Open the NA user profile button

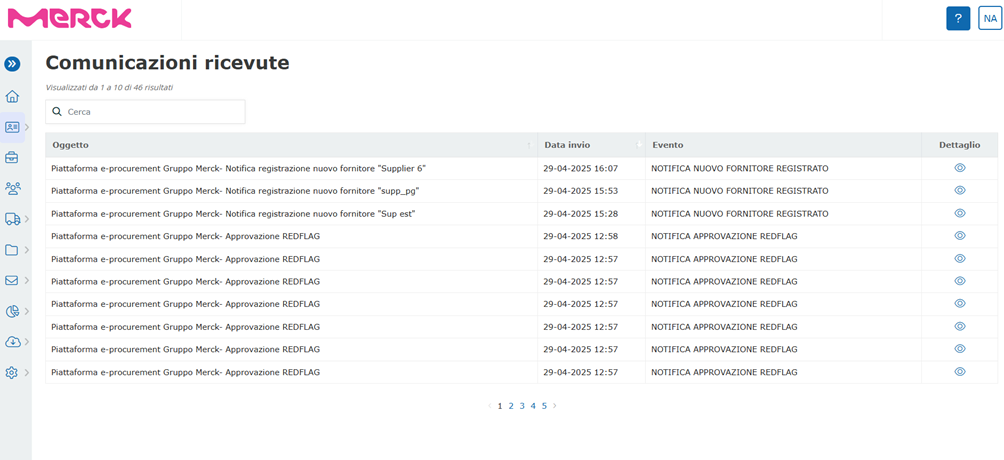pos(990,19)
